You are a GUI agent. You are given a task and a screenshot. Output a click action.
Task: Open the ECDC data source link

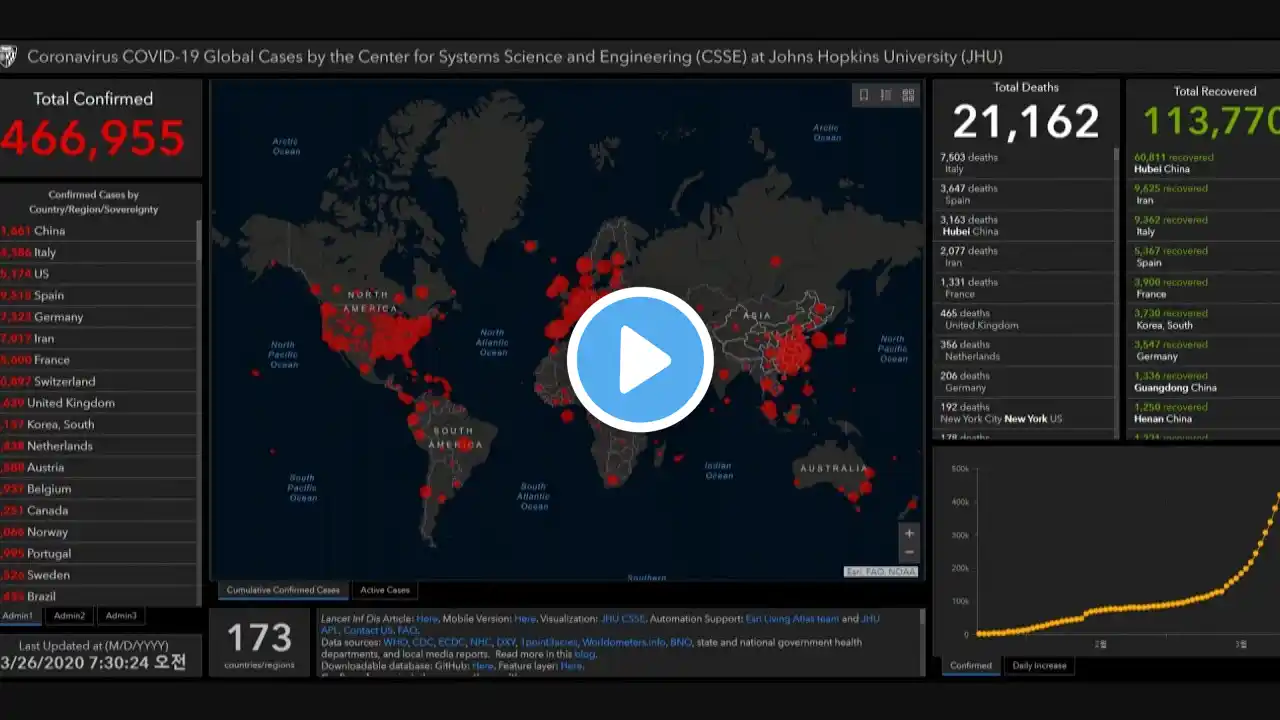point(451,642)
